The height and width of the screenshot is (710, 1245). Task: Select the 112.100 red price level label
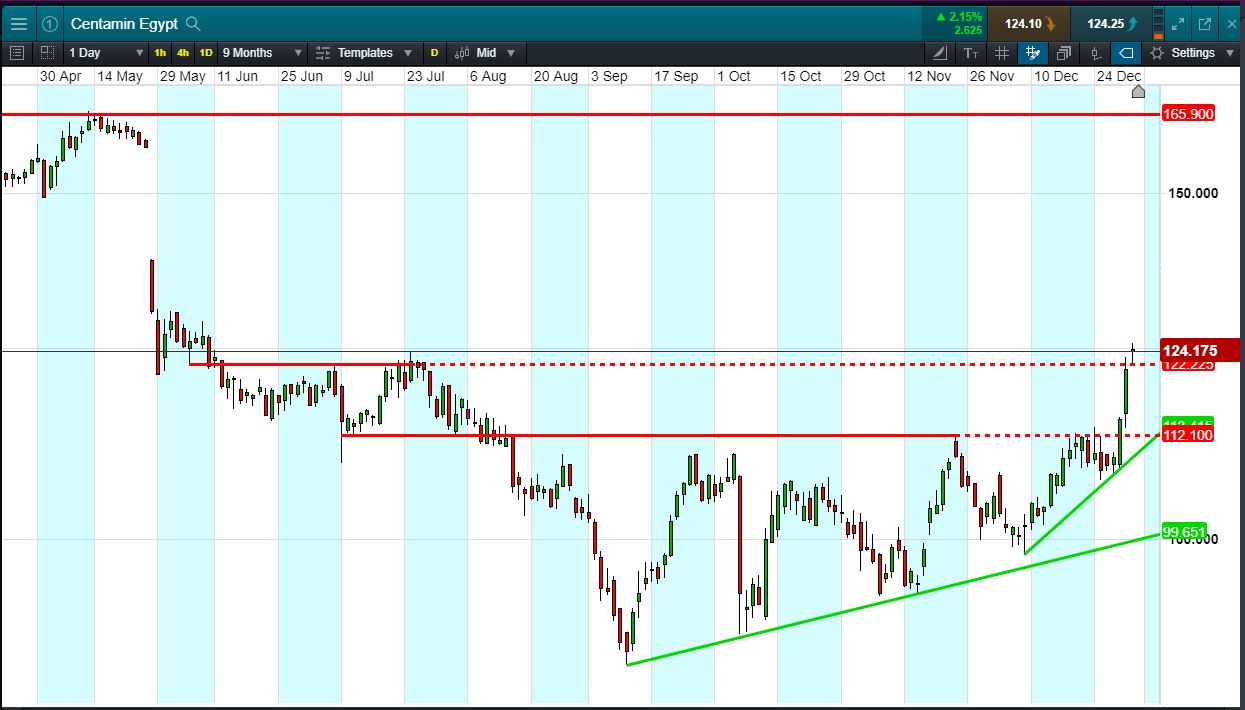click(x=1188, y=435)
